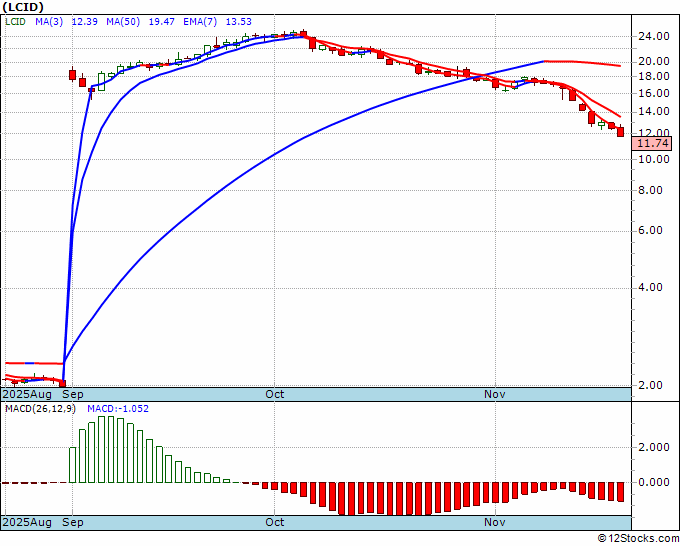Click the Oct label on MACD axis
The image size is (680, 546).
click(x=275, y=522)
